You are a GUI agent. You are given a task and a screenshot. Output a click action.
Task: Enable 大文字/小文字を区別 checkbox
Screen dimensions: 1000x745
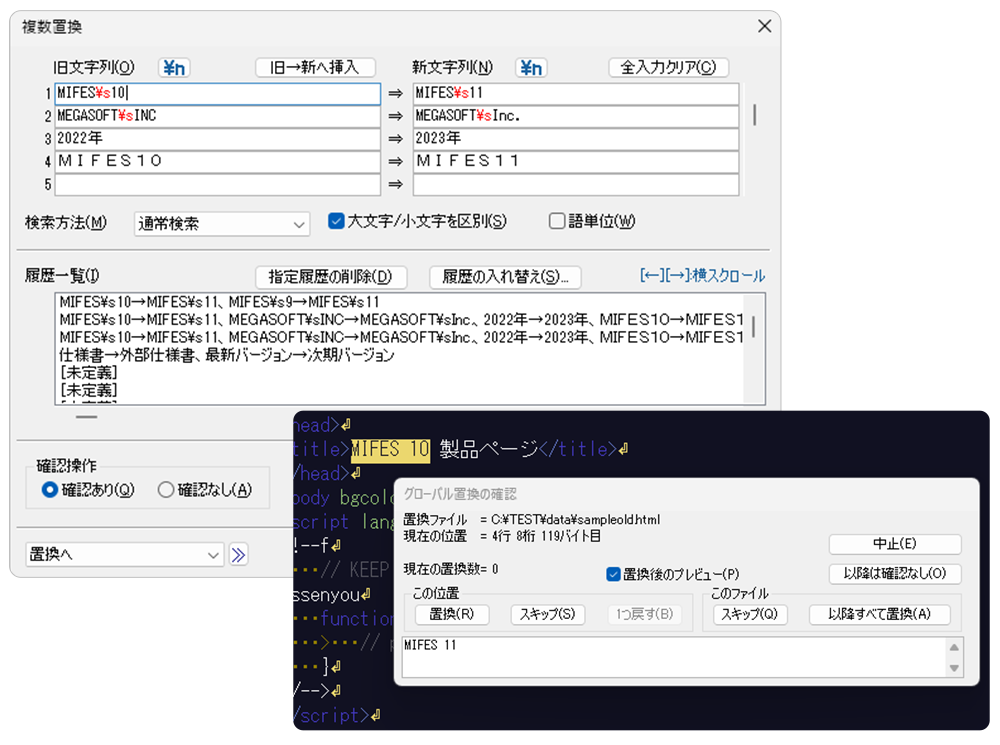pyautogui.click(x=337, y=222)
